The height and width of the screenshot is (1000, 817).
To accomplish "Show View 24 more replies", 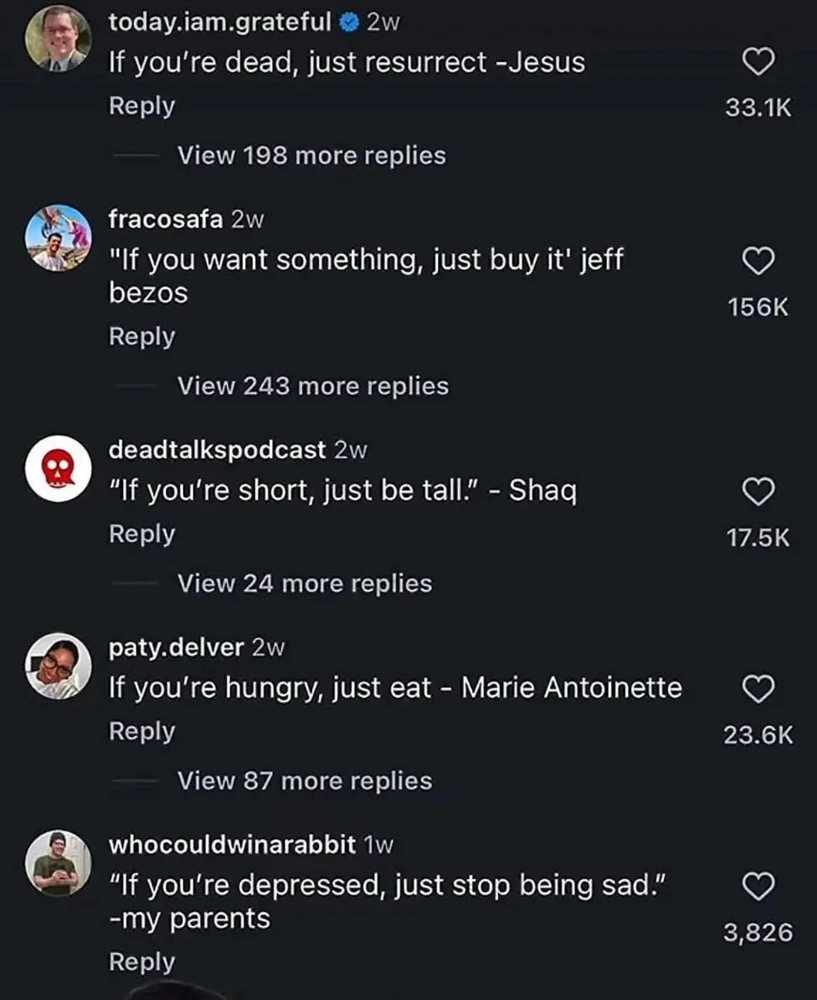I will pyautogui.click(x=304, y=583).
